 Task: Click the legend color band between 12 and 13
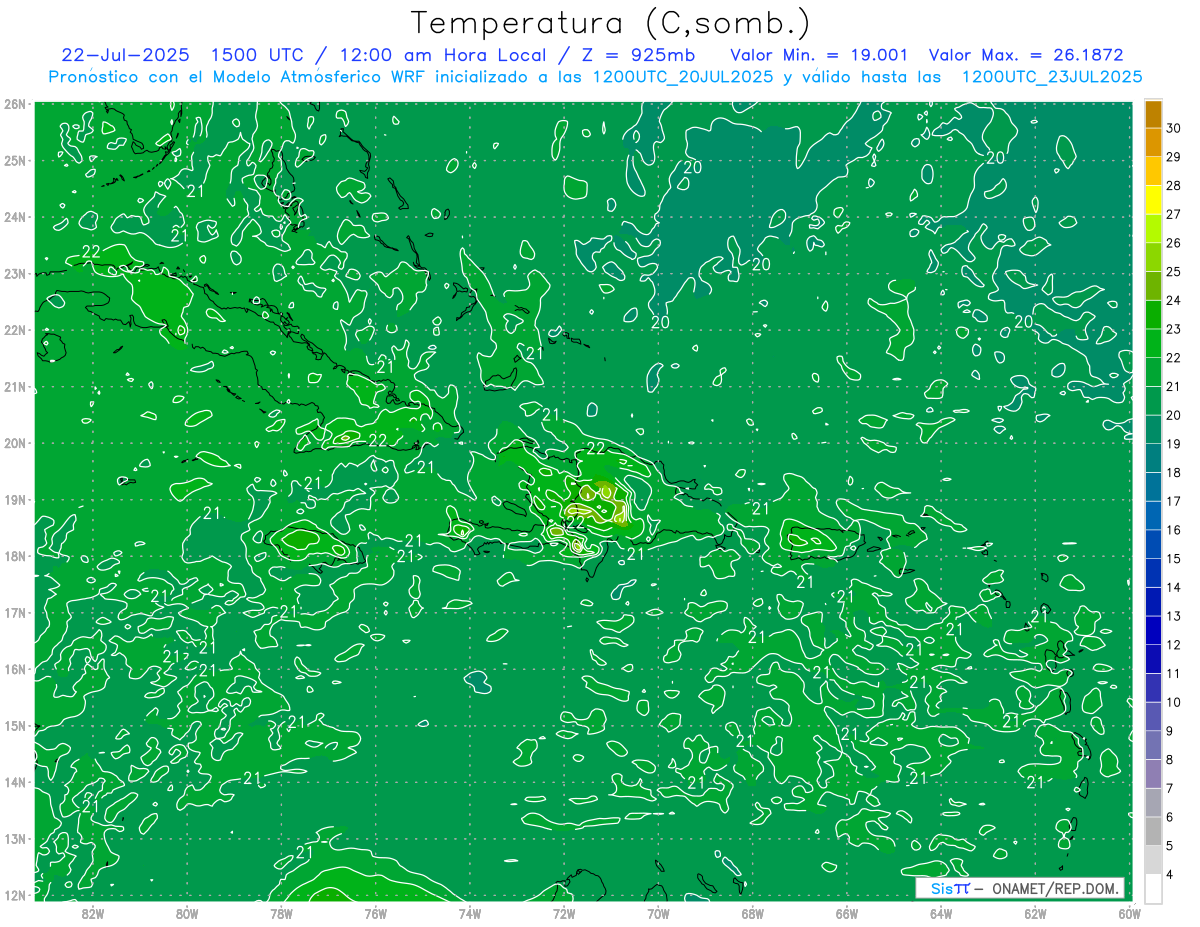tap(1154, 631)
